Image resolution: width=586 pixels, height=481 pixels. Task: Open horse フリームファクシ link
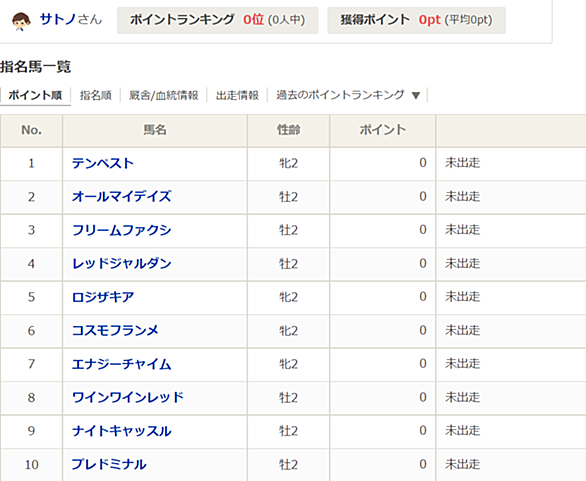(x=121, y=230)
